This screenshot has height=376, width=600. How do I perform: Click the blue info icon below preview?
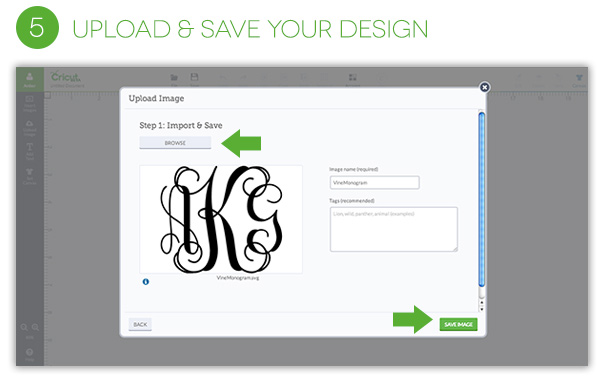(146, 282)
